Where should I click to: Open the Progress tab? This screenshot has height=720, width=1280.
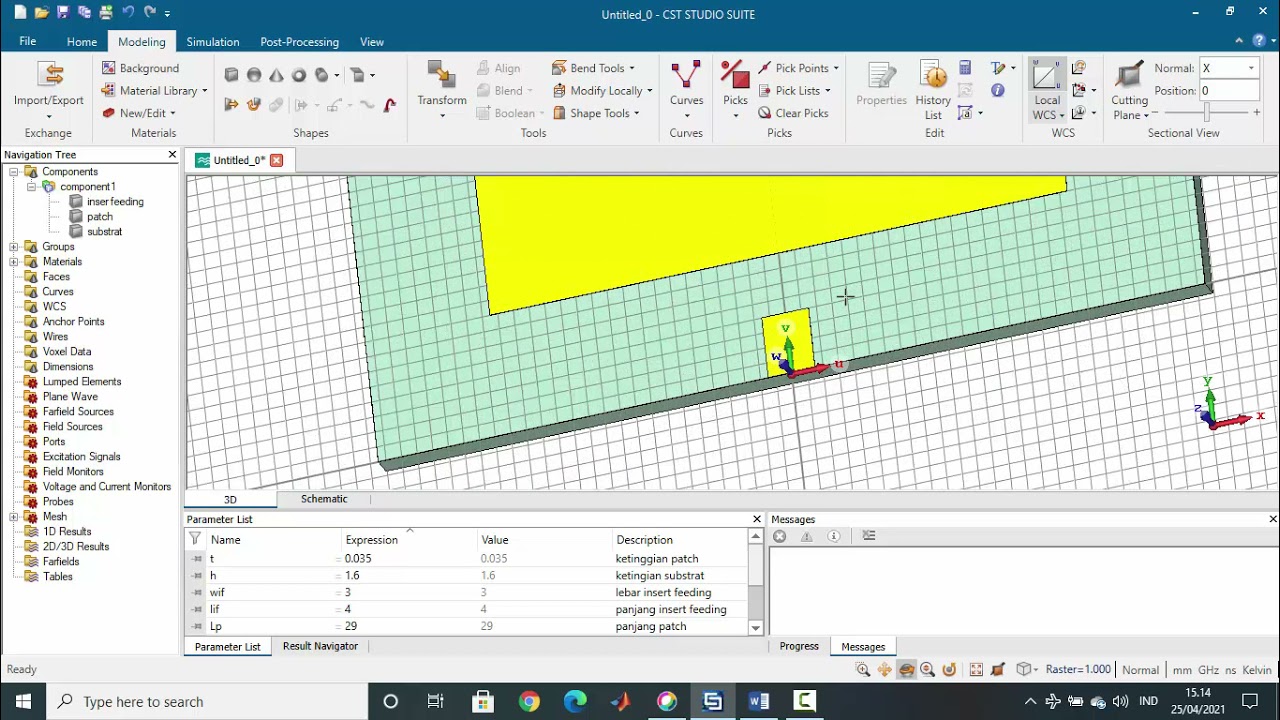click(x=799, y=646)
